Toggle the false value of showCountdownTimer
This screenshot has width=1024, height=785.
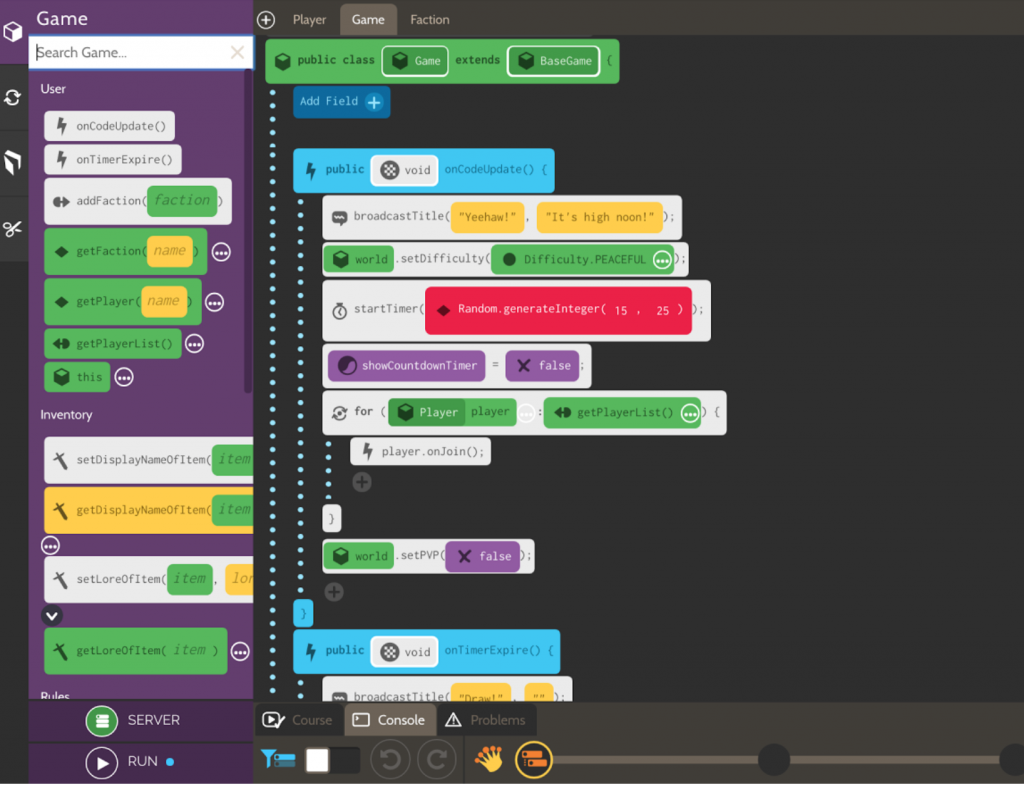click(x=543, y=366)
